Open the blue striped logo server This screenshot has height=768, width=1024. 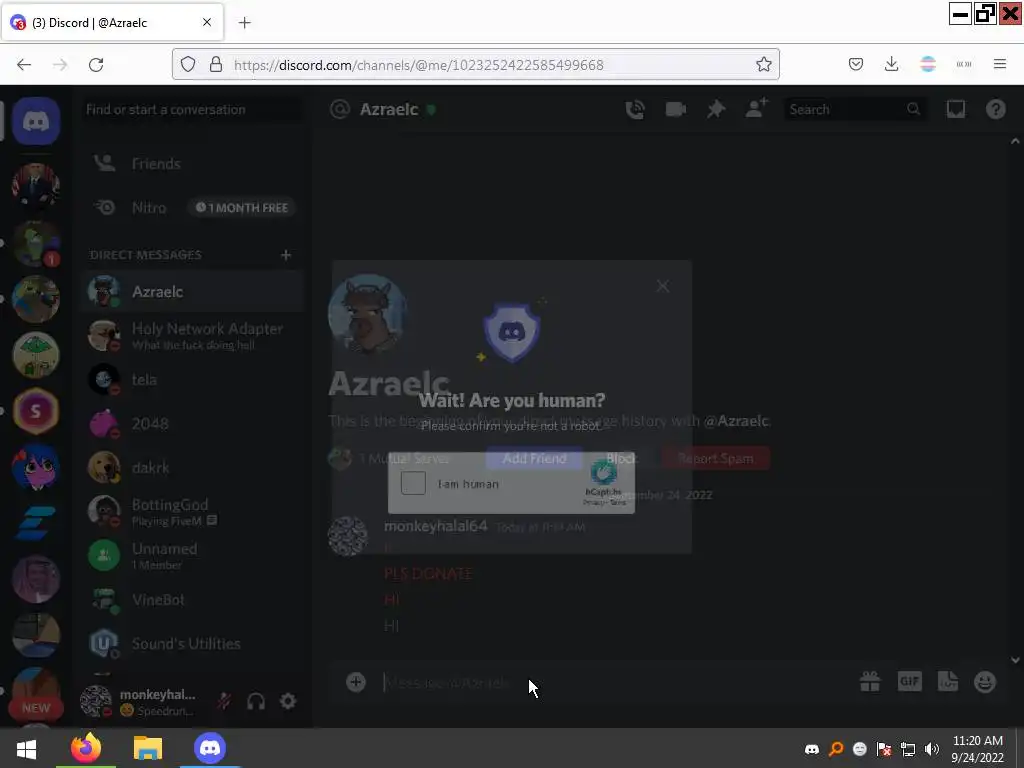pos(36,523)
